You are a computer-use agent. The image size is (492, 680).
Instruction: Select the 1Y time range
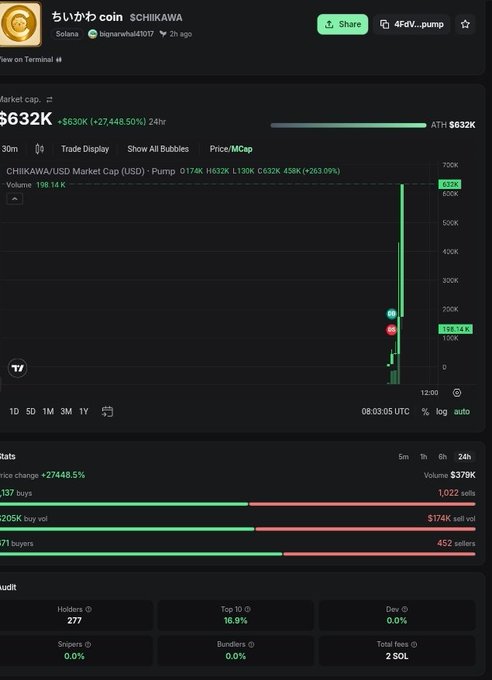(84, 412)
